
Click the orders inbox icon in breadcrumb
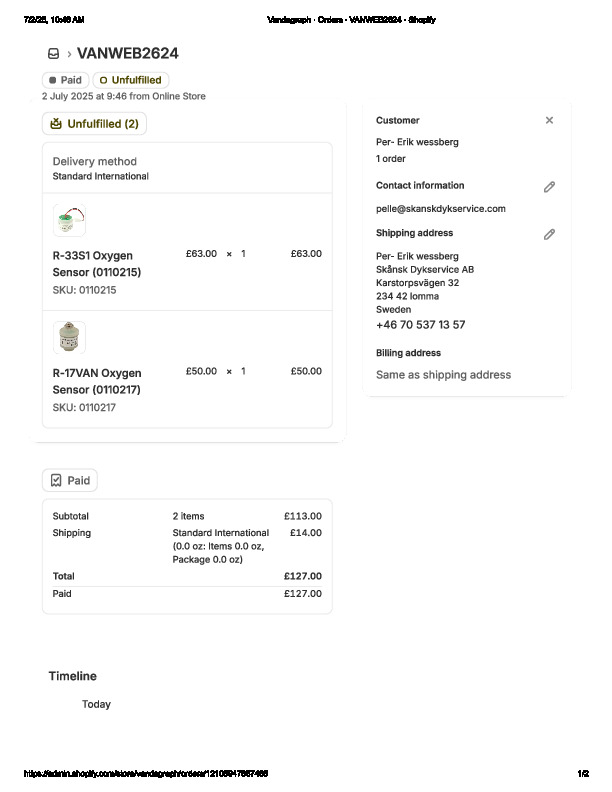(x=53, y=54)
